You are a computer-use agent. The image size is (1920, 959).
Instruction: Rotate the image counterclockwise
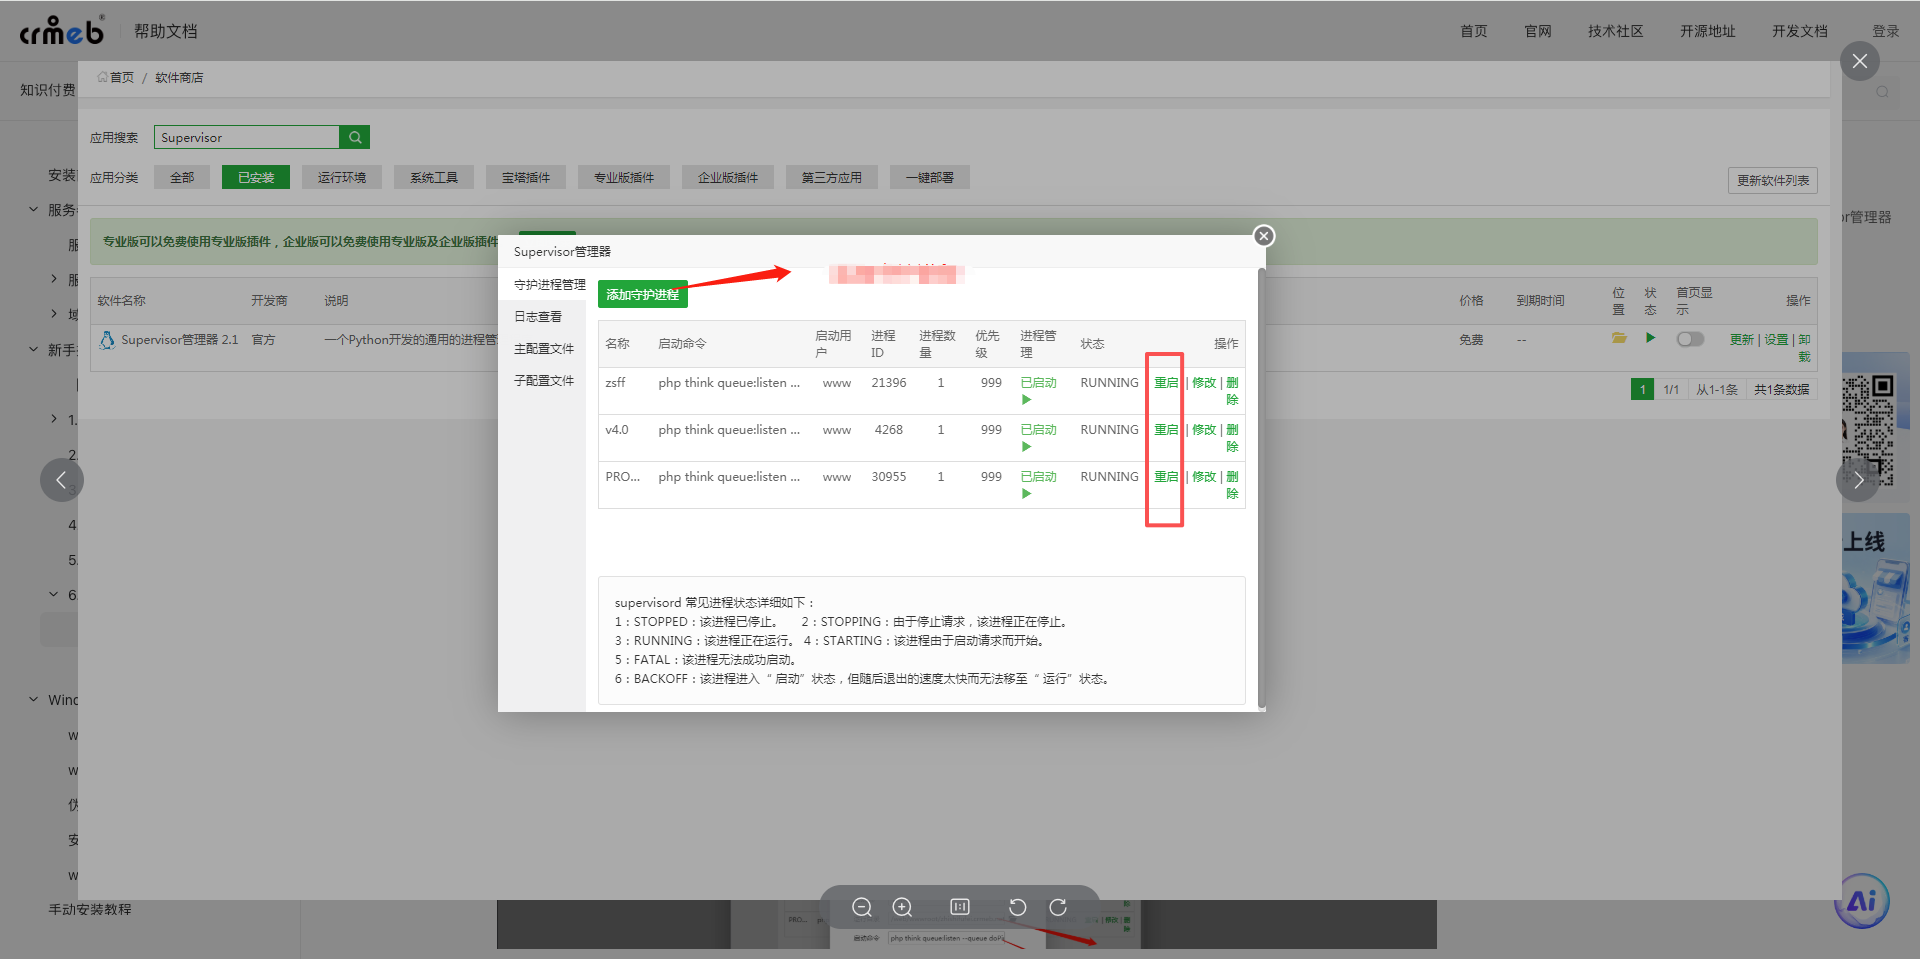(1018, 907)
